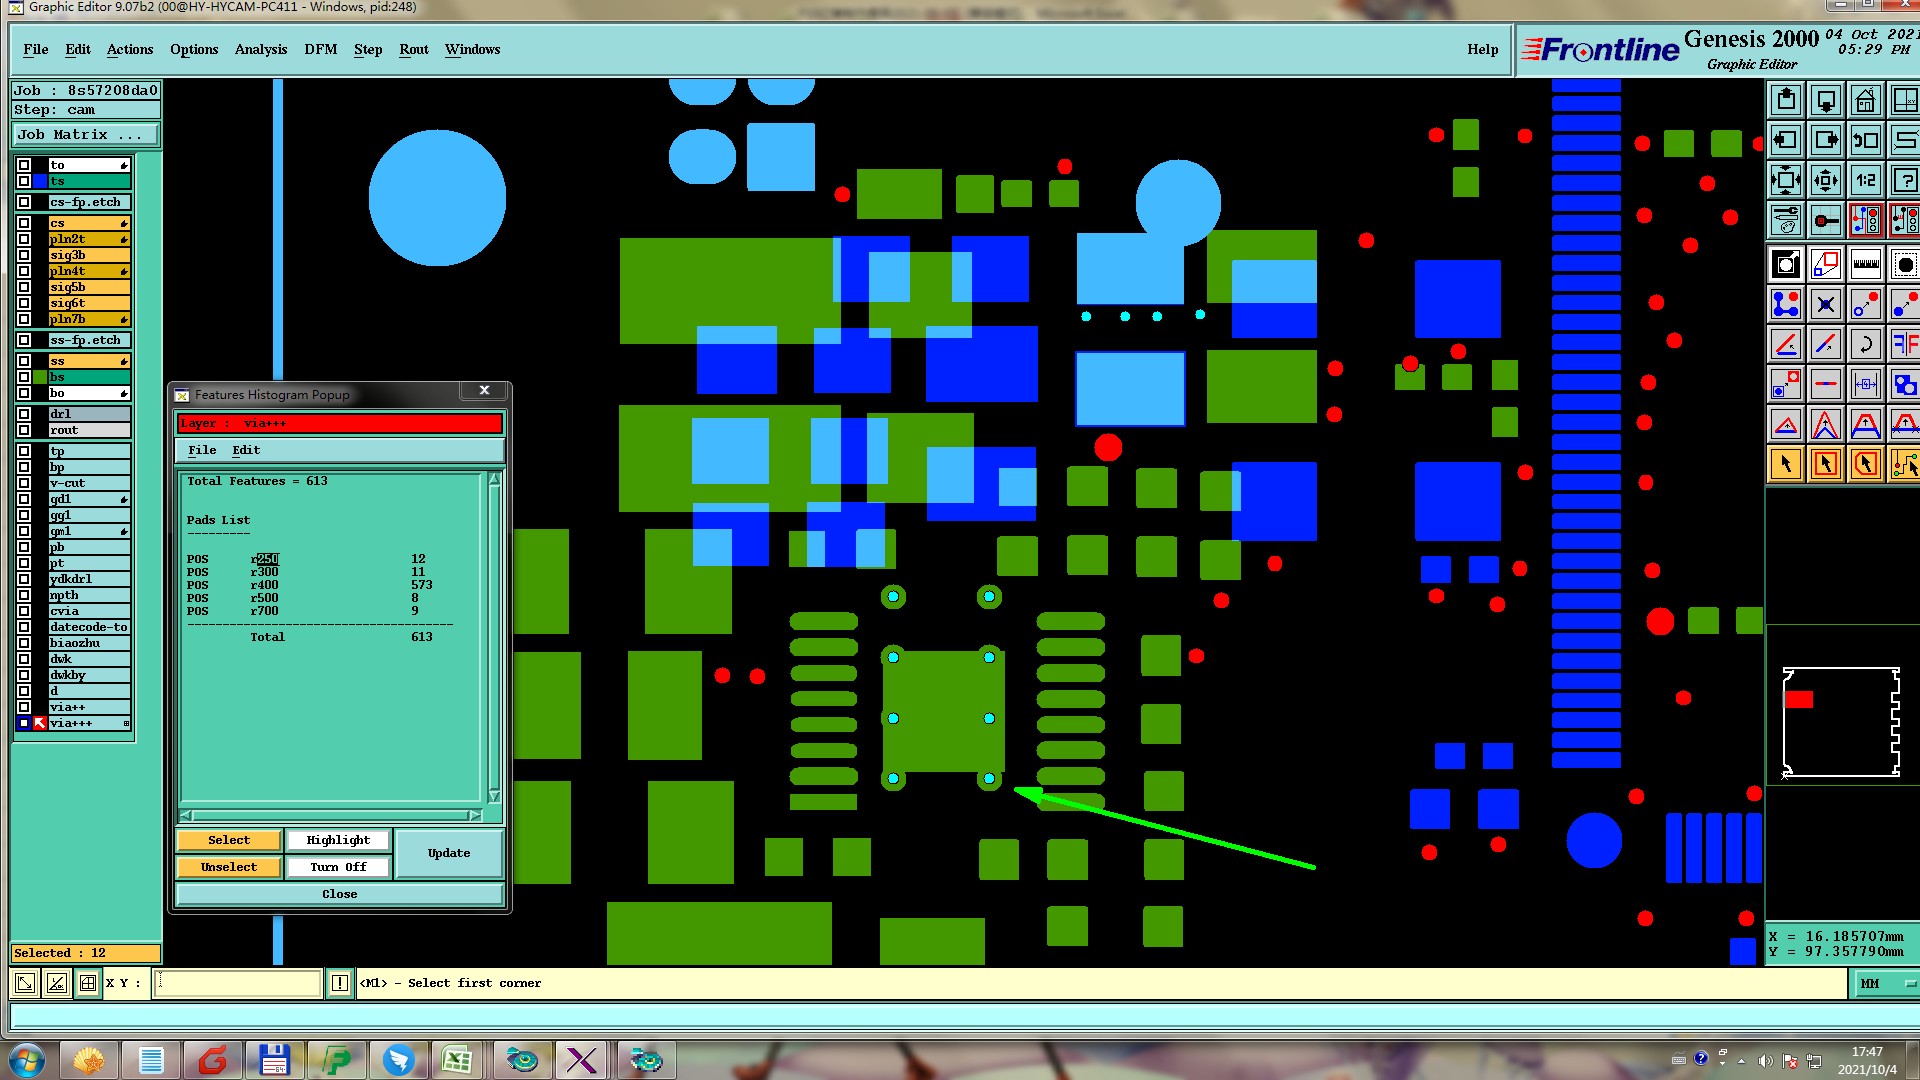Toggle display checkbox for cs layer

pos(24,223)
